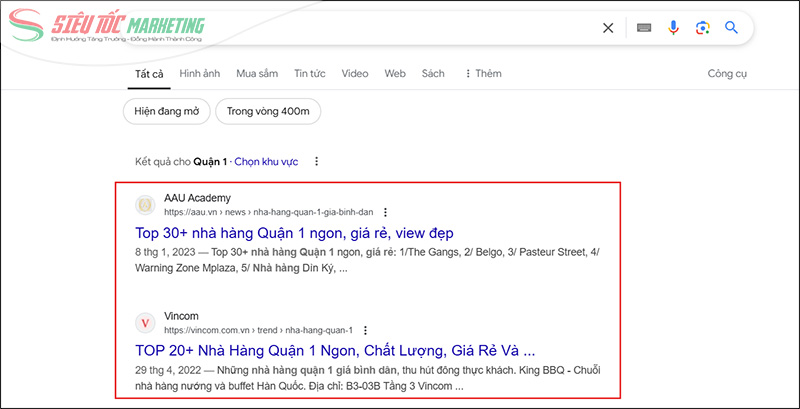Open Top 30+ nhà hàng Quận 1 link

click(x=294, y=233)
